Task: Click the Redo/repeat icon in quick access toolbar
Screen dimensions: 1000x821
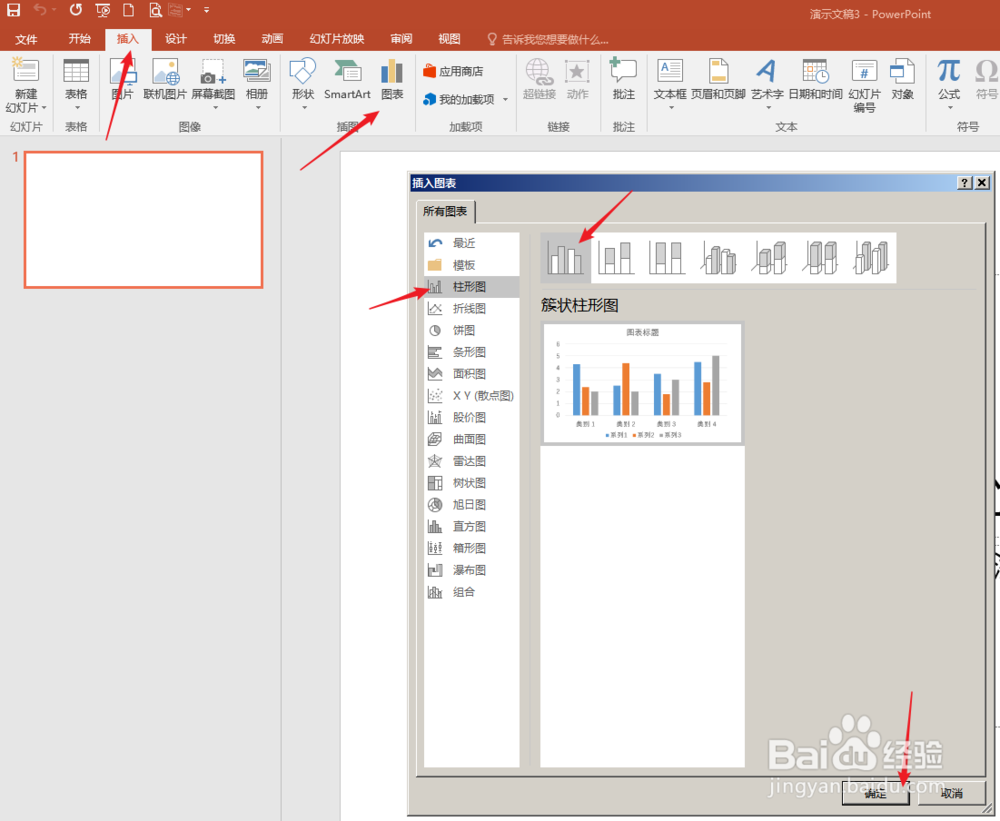Action: (x=76, y=10)
